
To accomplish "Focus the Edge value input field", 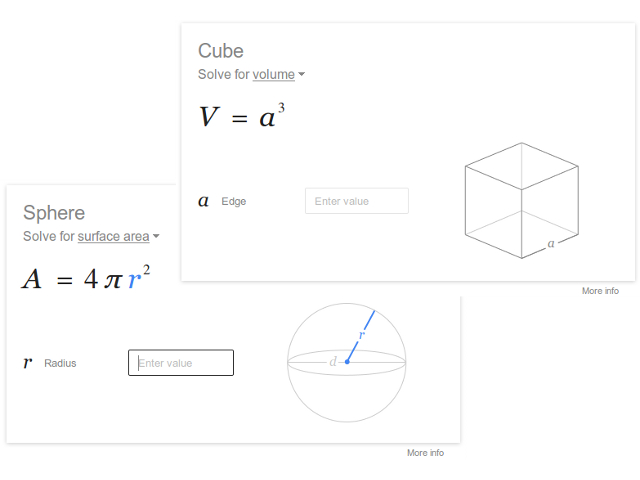I will pos(357,201).
